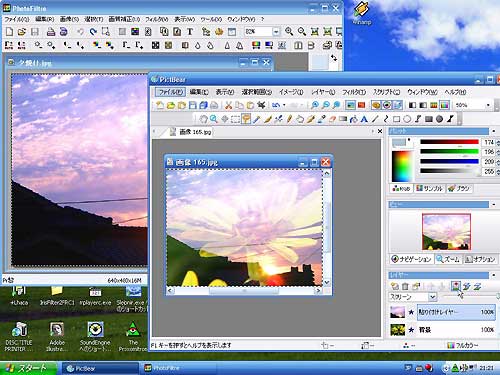Click the New layer icon in layer panel
The height and width of the screenshot is (375, 500).
pyautogui.click(x=395, y=286)
